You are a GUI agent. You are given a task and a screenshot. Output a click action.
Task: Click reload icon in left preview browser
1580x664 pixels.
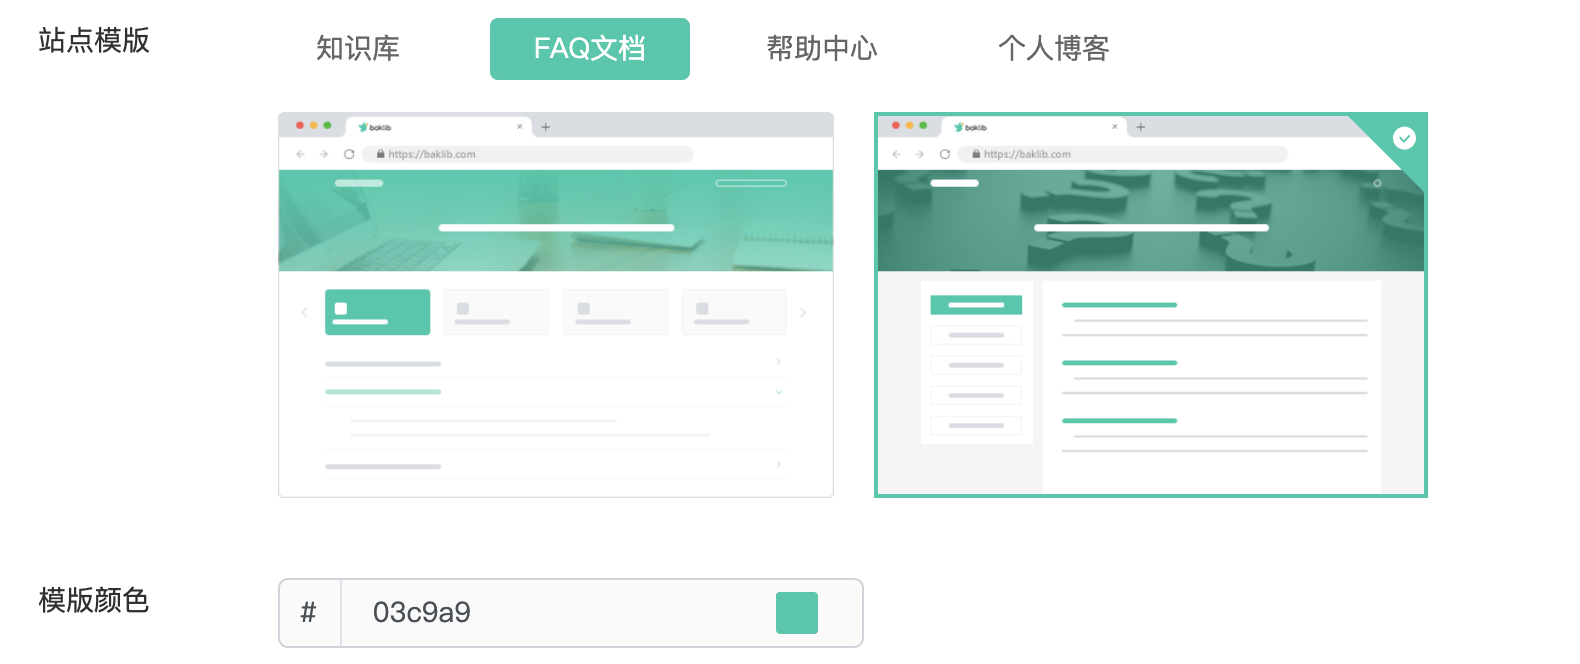point(349,154)
